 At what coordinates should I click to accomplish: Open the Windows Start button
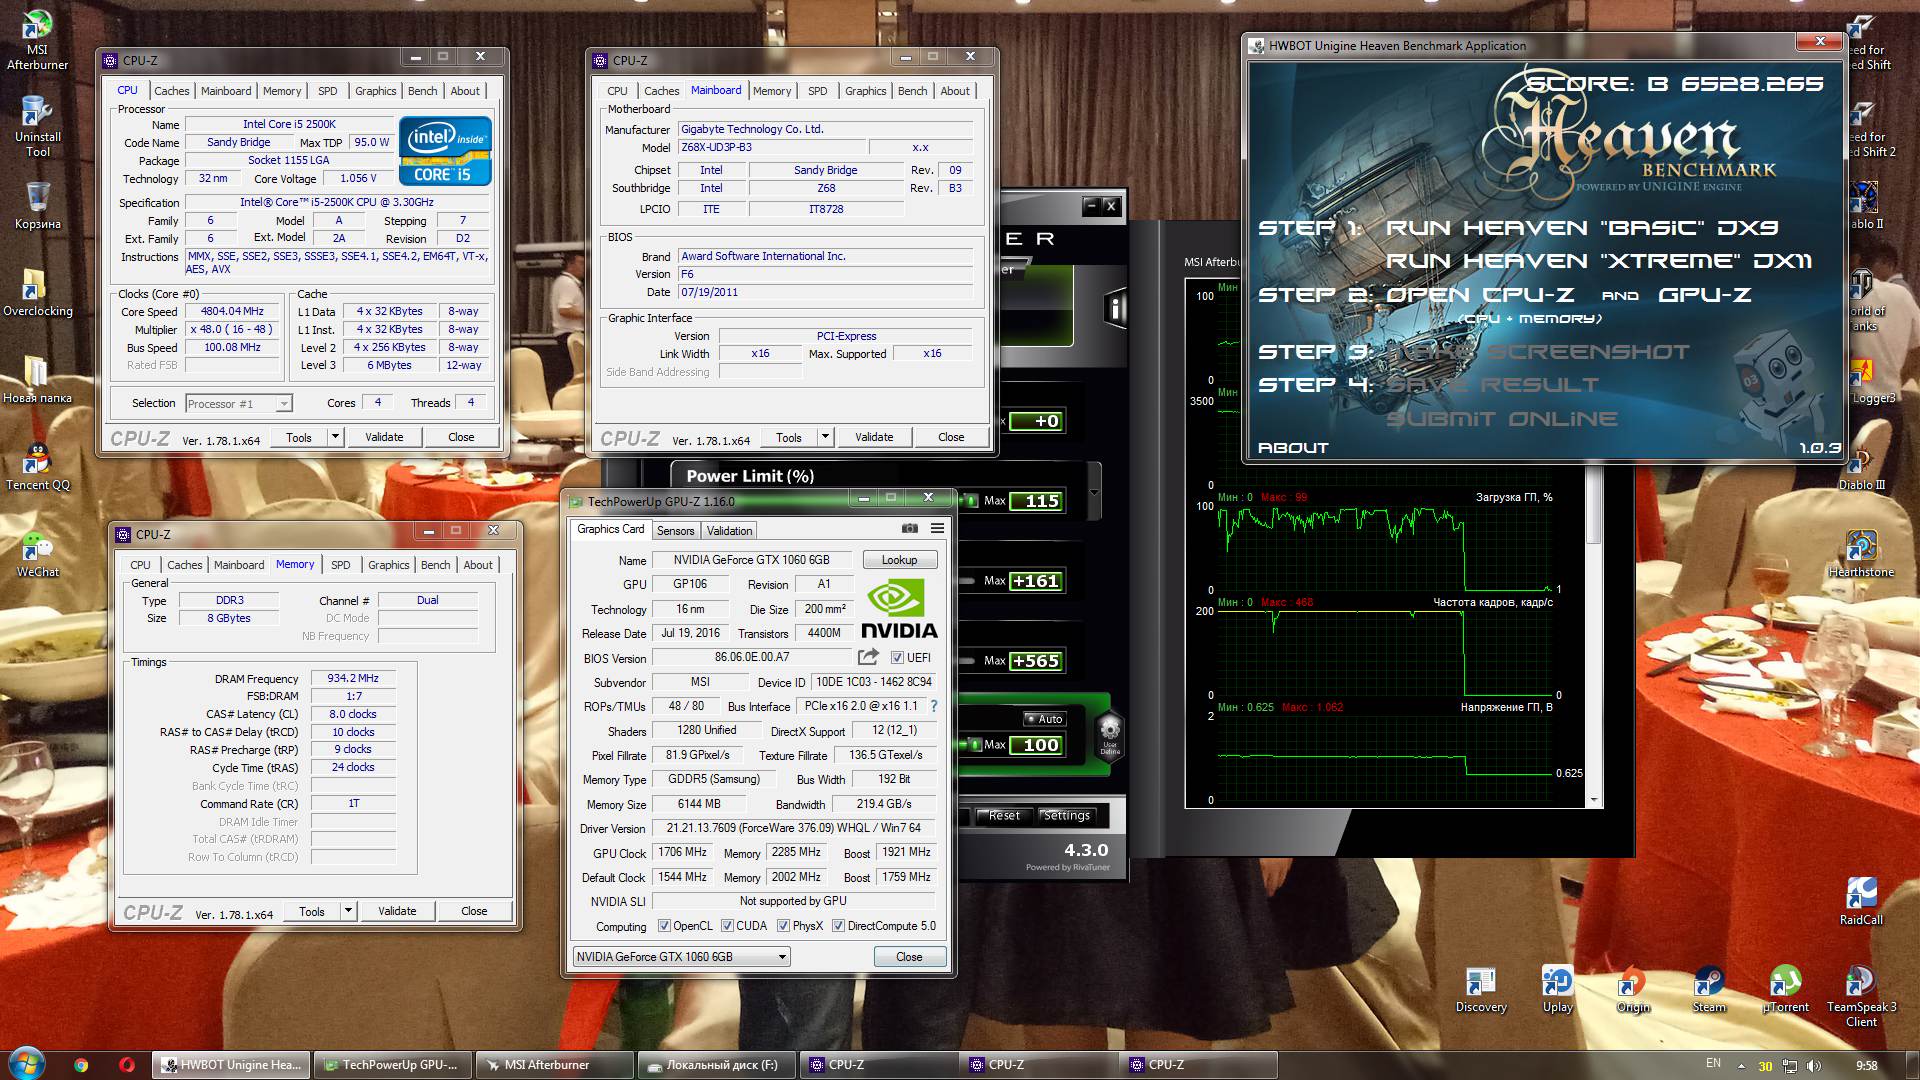tap(26, 1063)
